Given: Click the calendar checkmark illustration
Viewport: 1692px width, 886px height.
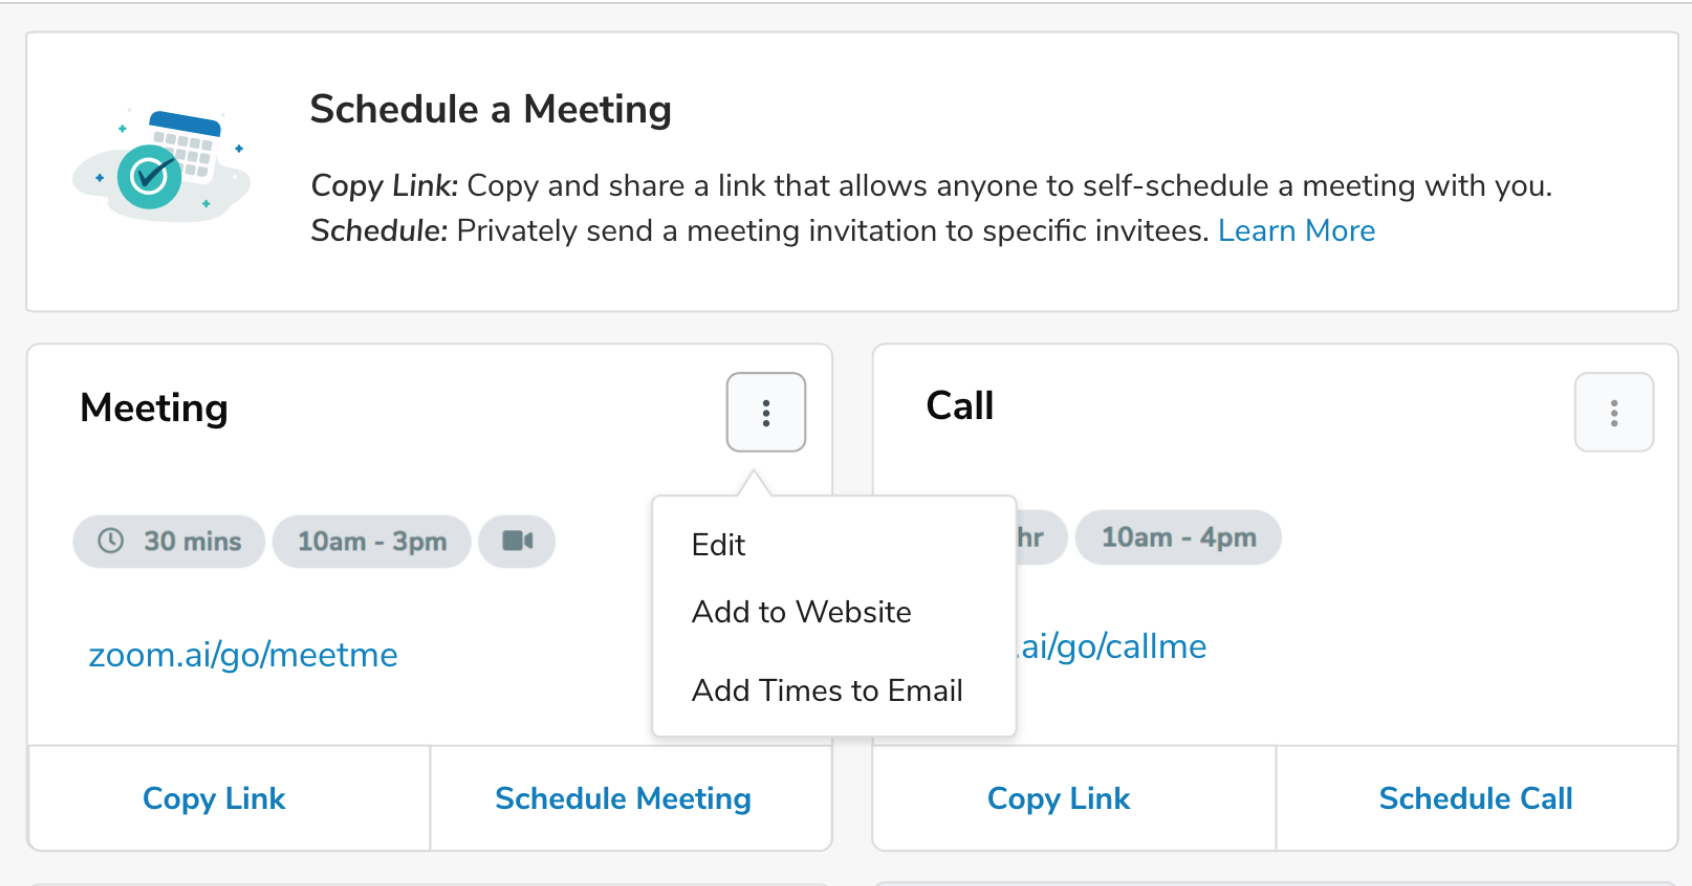Looking at the screenshot, I should coord(162,166).
